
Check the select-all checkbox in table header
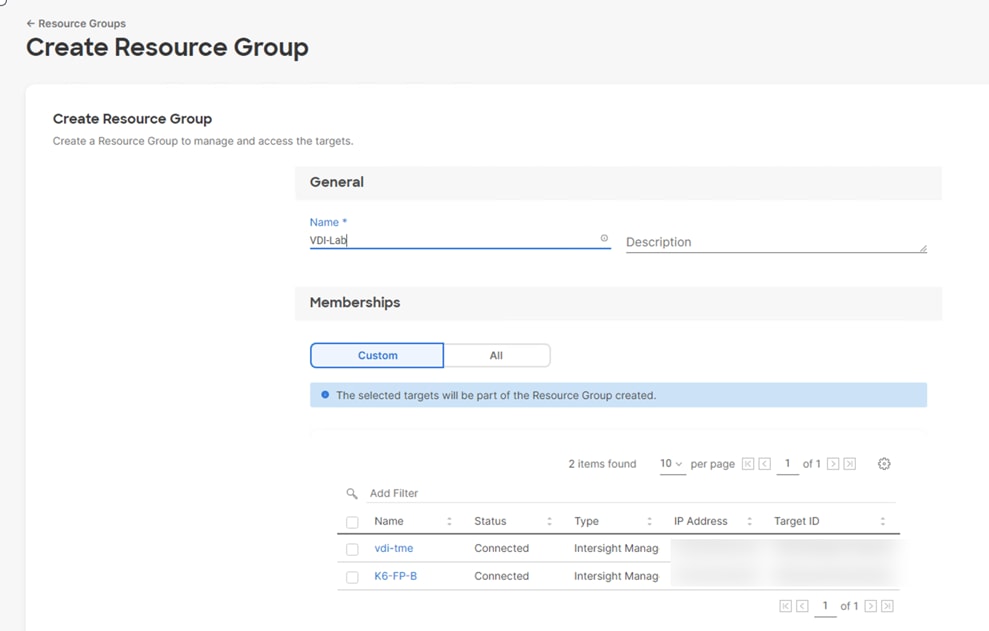[x=352, y=520]
